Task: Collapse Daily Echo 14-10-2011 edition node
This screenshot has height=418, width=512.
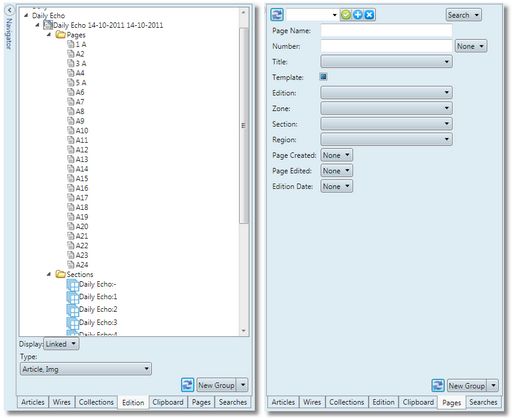Action: tap(38, 25)
